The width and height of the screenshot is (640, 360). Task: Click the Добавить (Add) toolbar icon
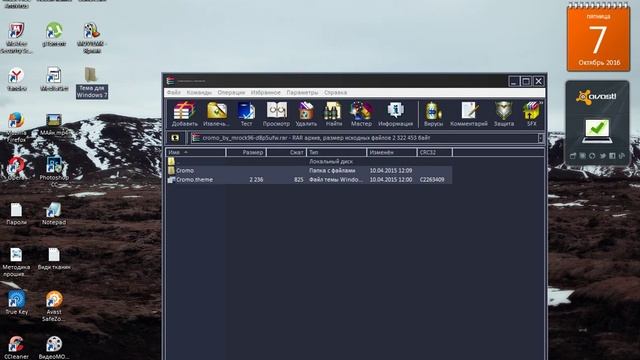184,114
